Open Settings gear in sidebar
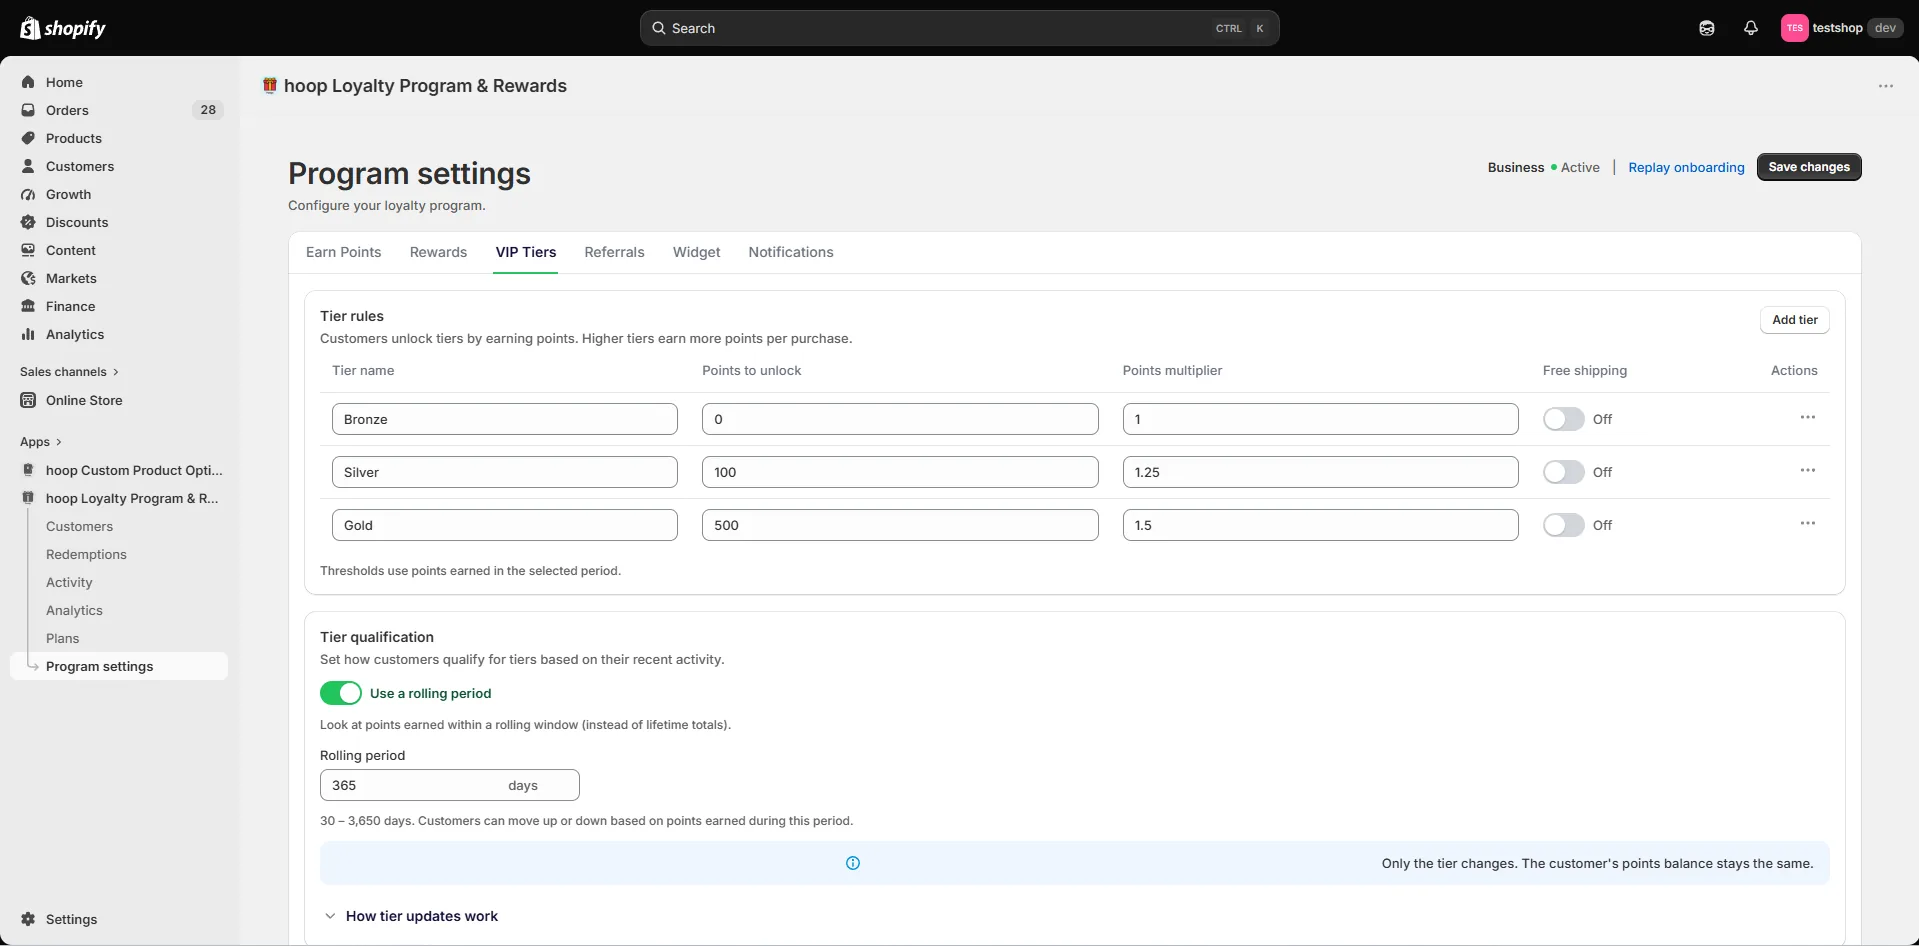The height and width of the screenshot is (946, 1919). (28, 919)
